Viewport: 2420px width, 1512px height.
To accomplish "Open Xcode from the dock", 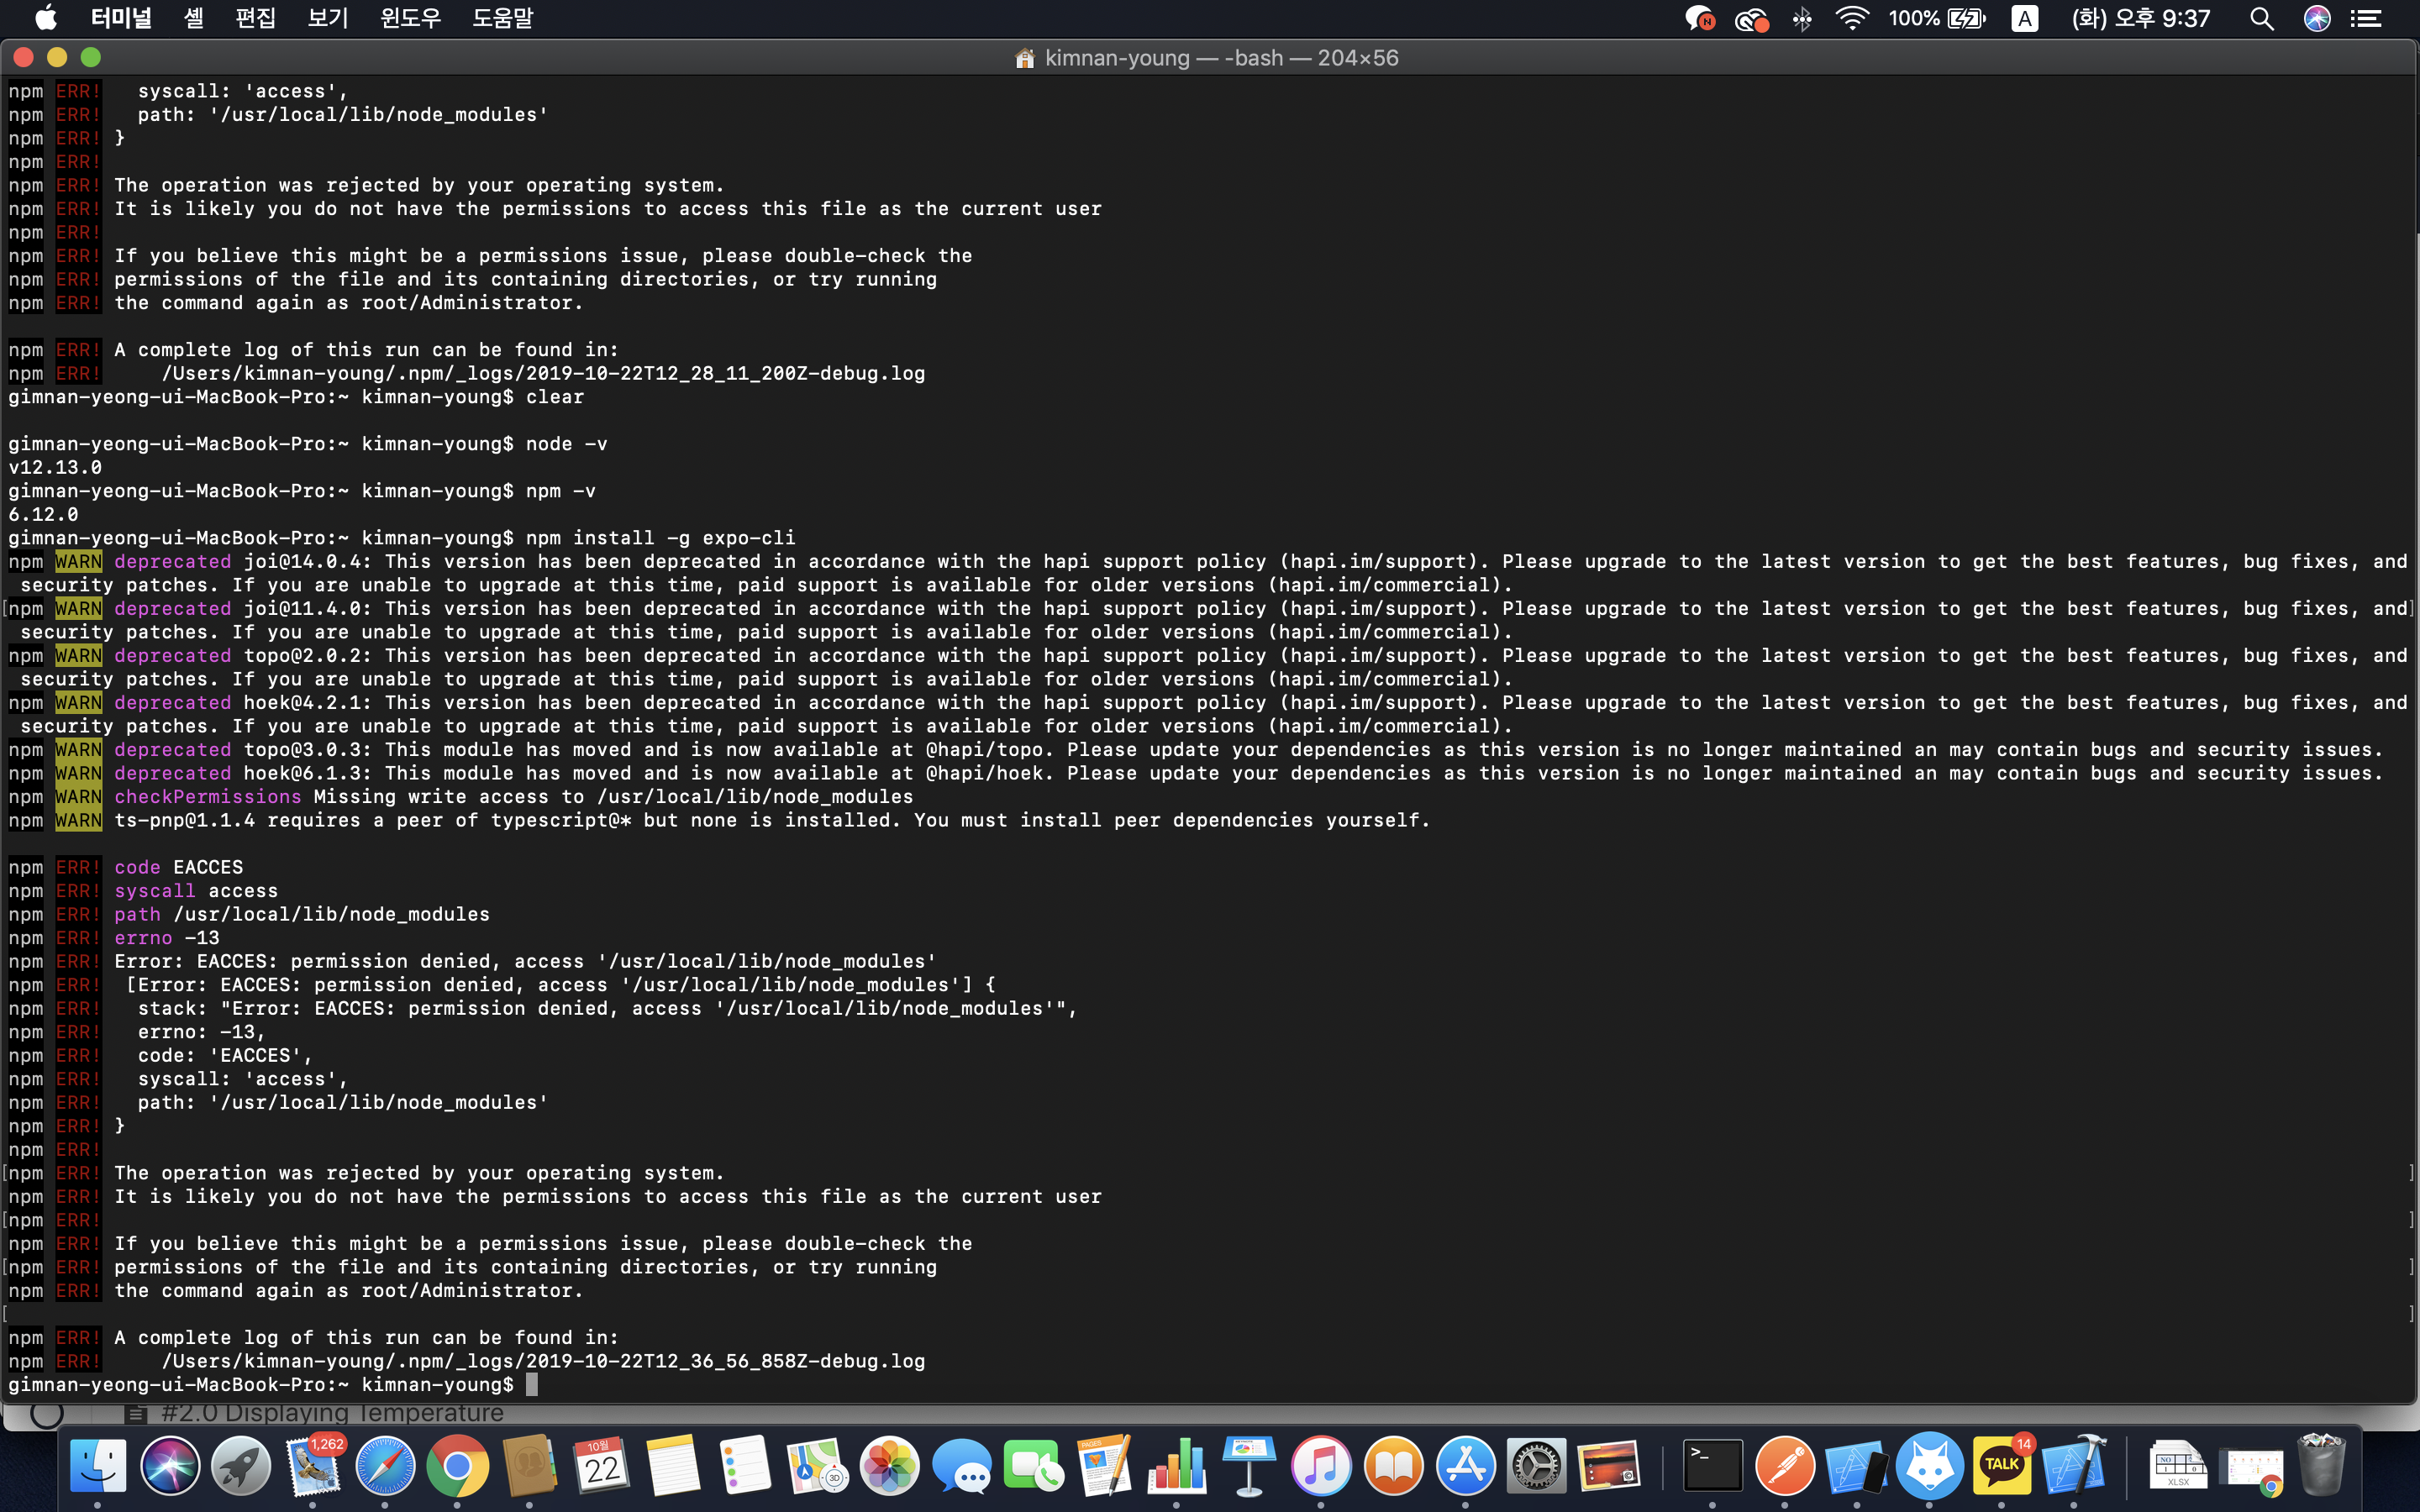I will [x=2073, y=1466].
